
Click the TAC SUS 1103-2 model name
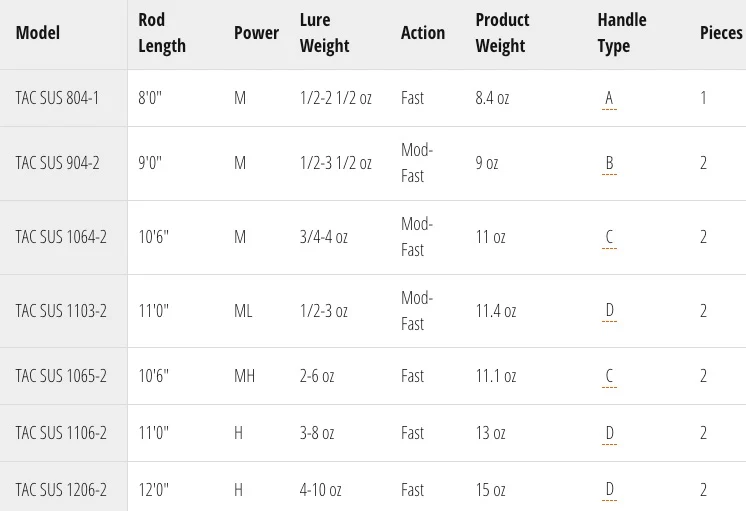[60, 311]
